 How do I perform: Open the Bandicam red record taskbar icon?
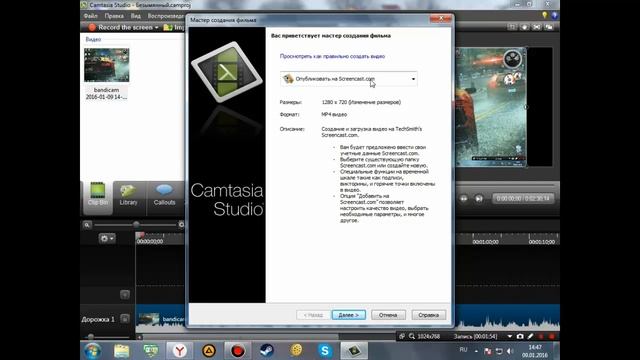238,351
